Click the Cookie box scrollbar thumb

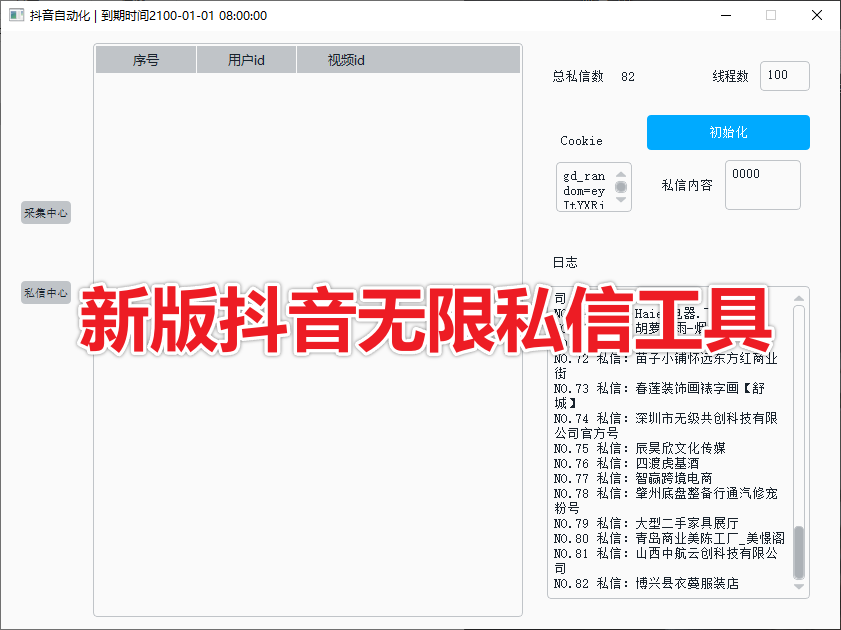click(621, 187)
